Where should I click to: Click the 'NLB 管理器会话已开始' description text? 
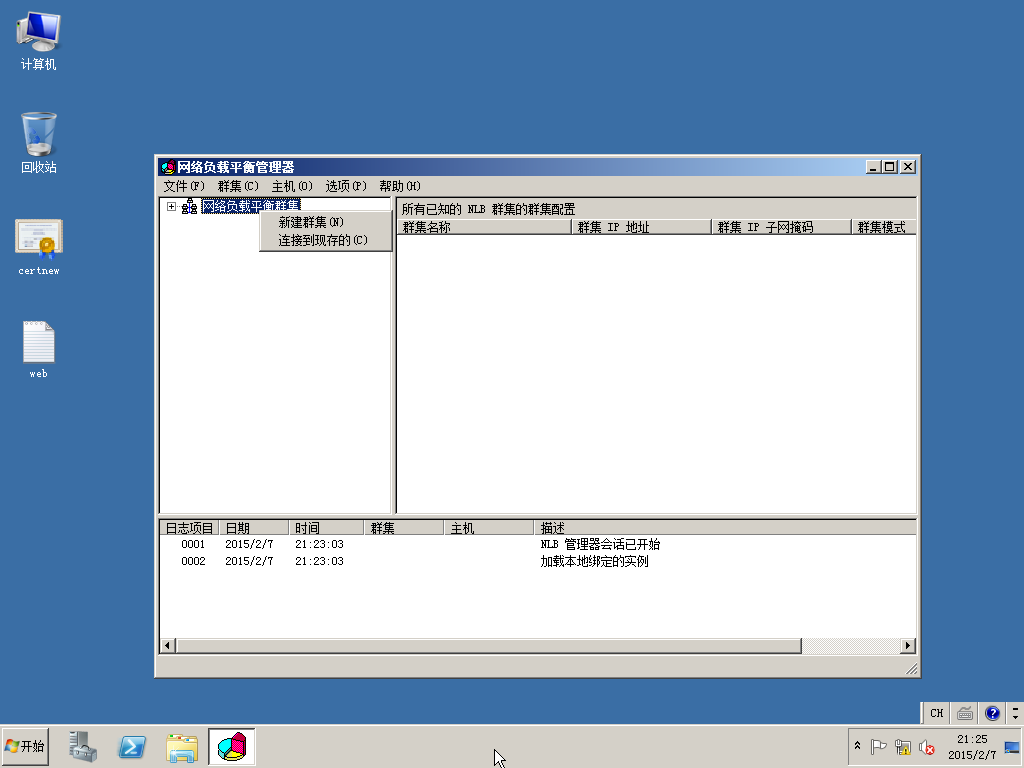point(600,544)
